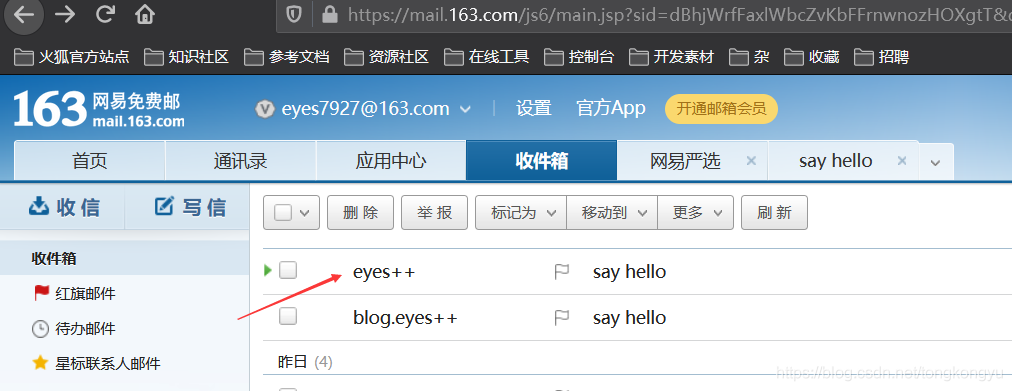Switch to the 首页 tab
The height and width of the screenshot is (391, 1012).
coord(90,161)
